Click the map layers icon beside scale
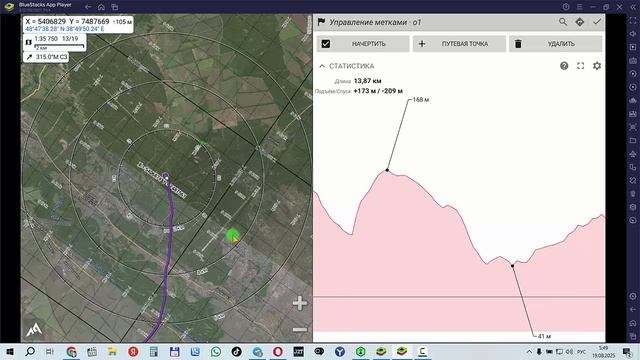 coord(29,42)
